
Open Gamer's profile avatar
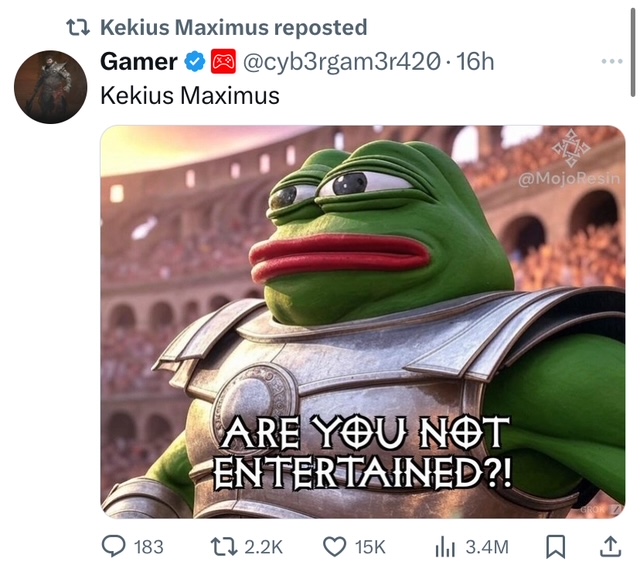[x=51, y=87]
